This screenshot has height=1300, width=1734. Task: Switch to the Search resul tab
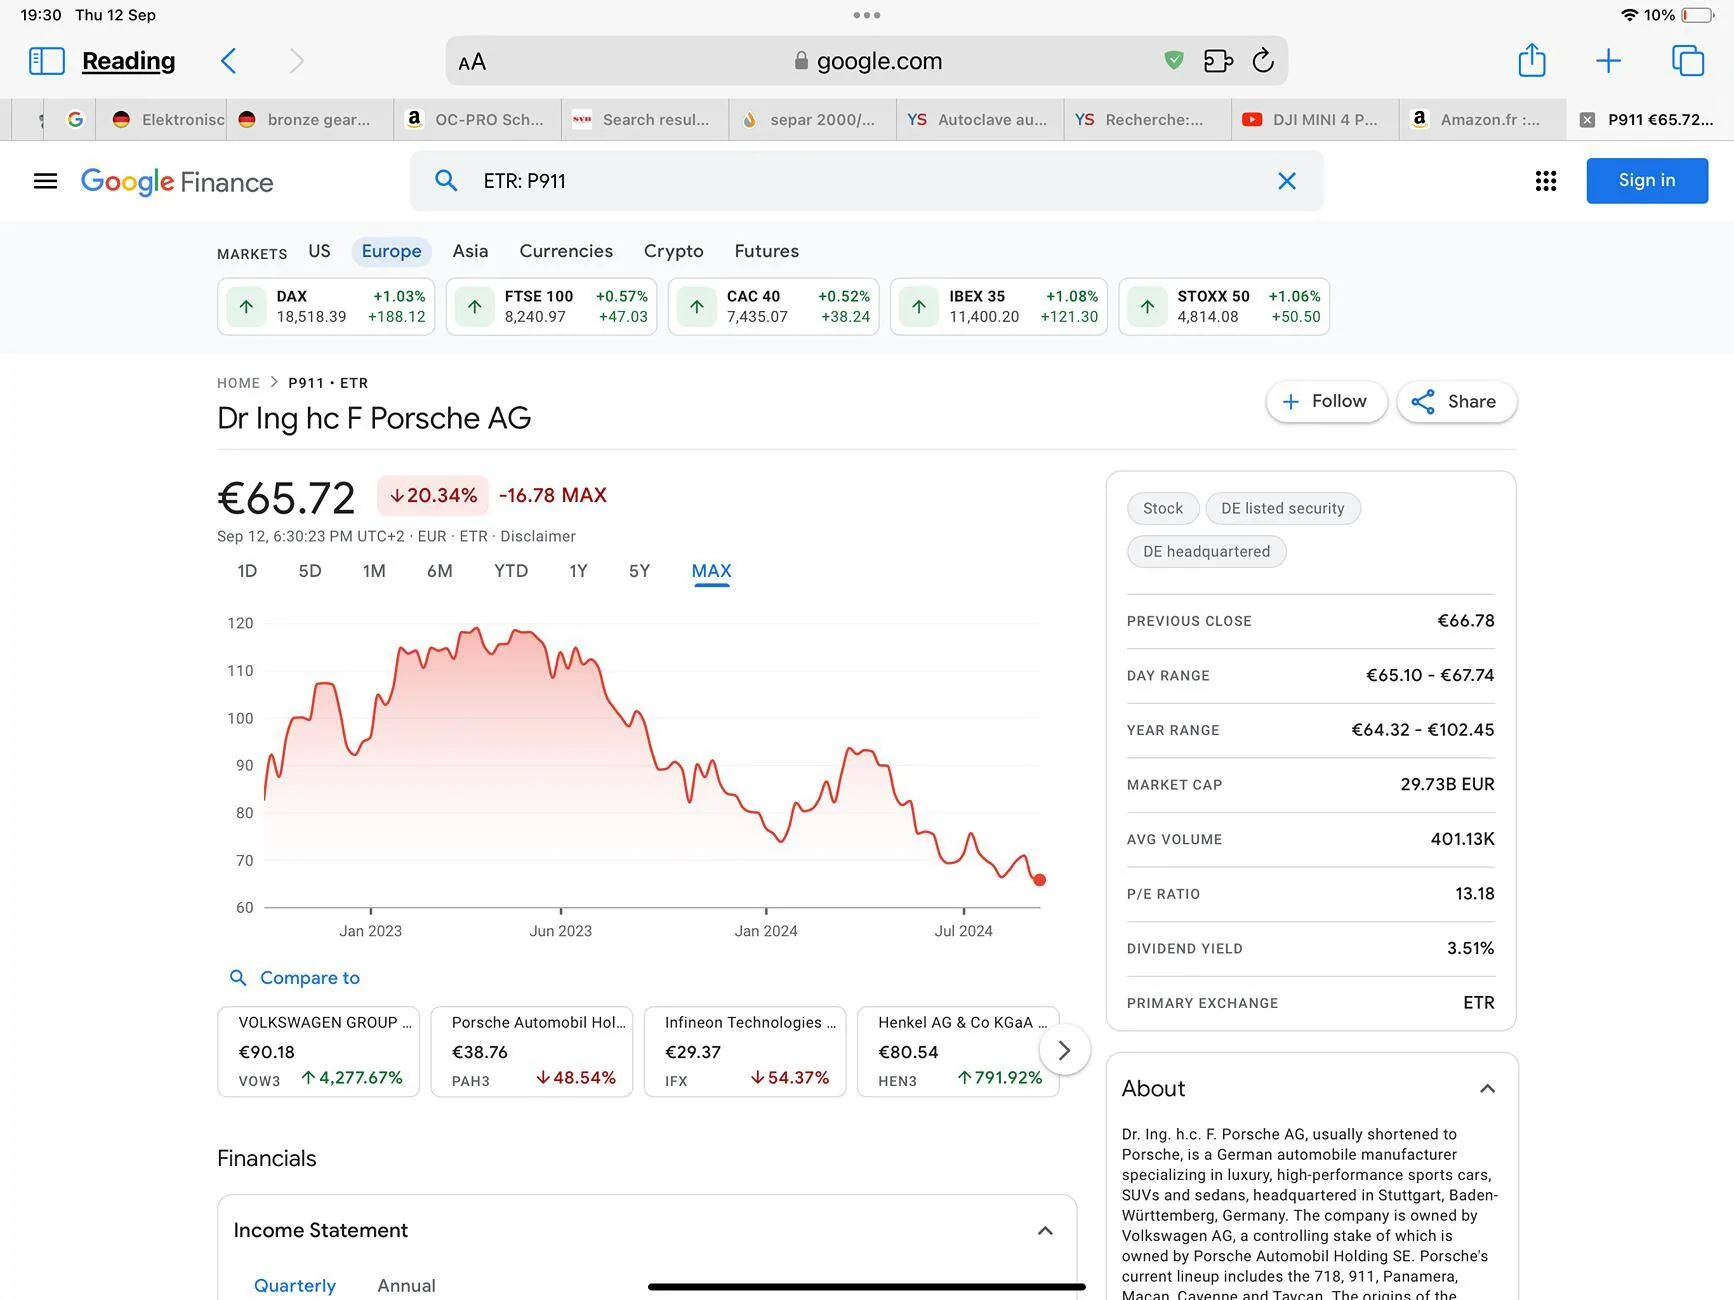[645, 120]
